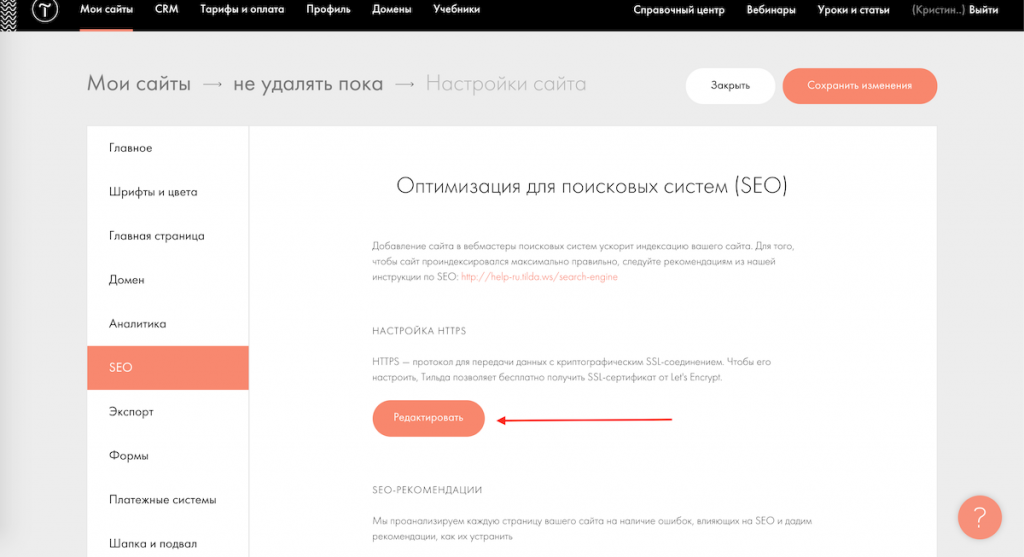
Task: Select Профиль in the top bar
Action: pyautogui.click(x=328, y=10)
